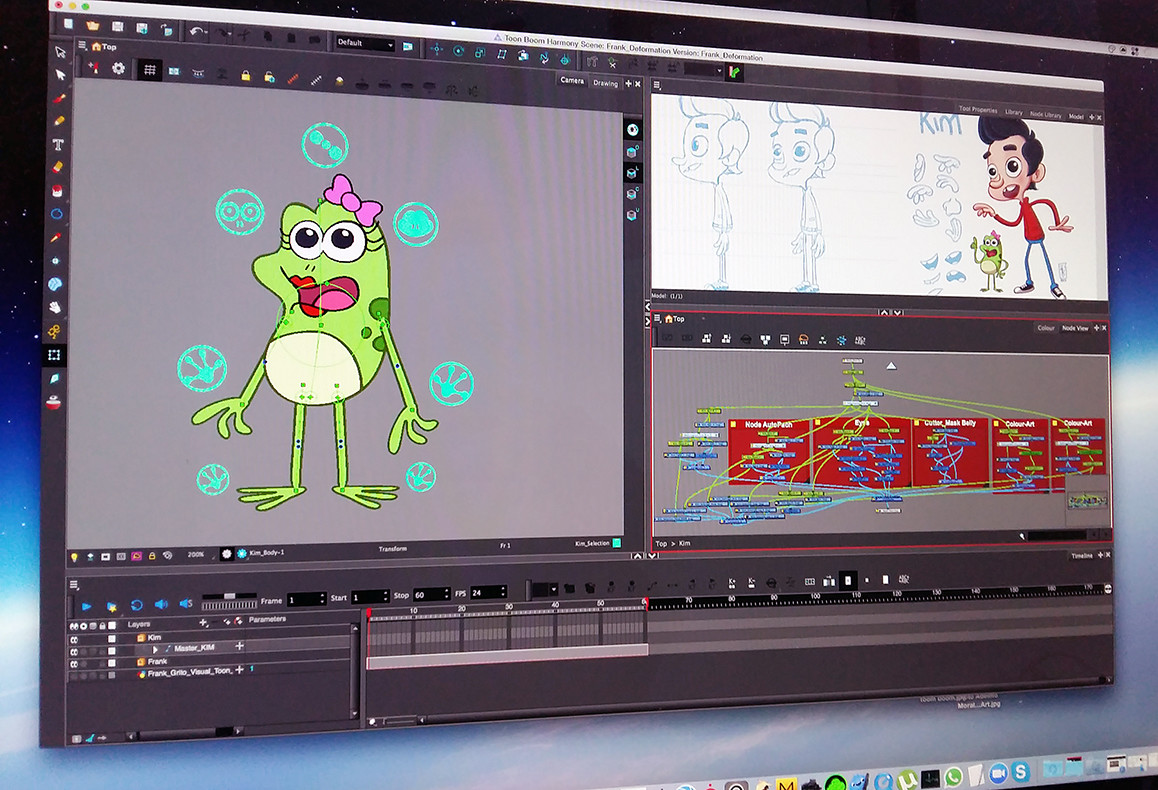Image resolution: width=1158 pixels, height=790 pixels.
Task: Play the animation with the blue play button
Action: 87,607
